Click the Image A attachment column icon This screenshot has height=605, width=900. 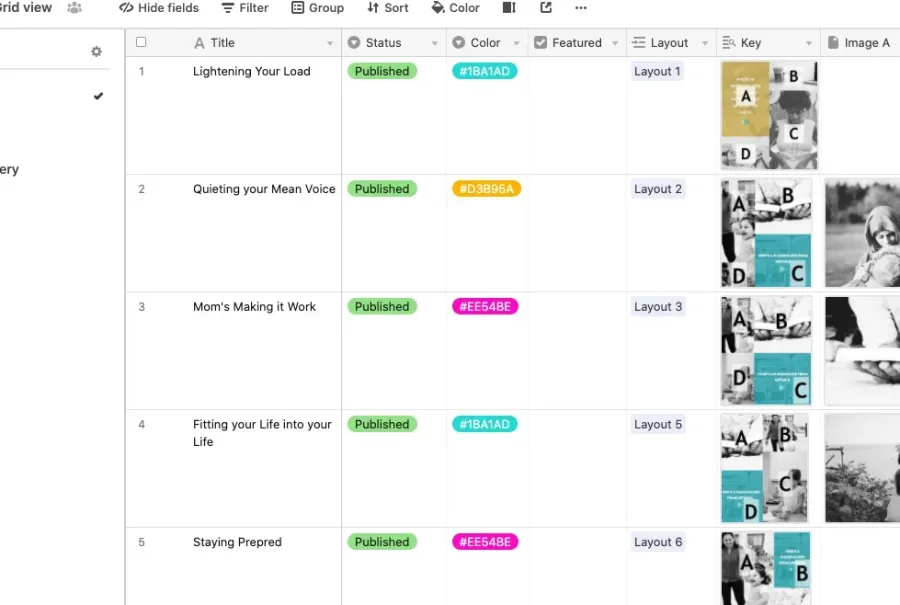point(833,43)
